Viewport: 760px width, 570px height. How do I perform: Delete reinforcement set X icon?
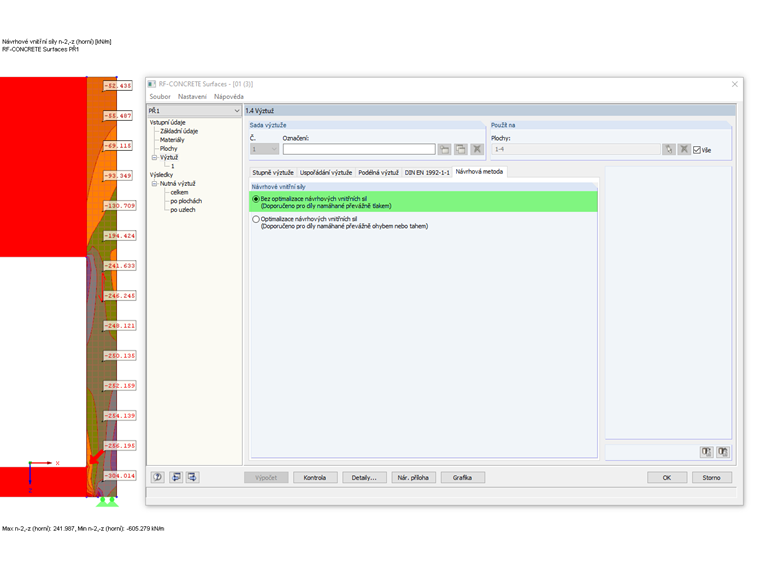(x=477, y=149)
